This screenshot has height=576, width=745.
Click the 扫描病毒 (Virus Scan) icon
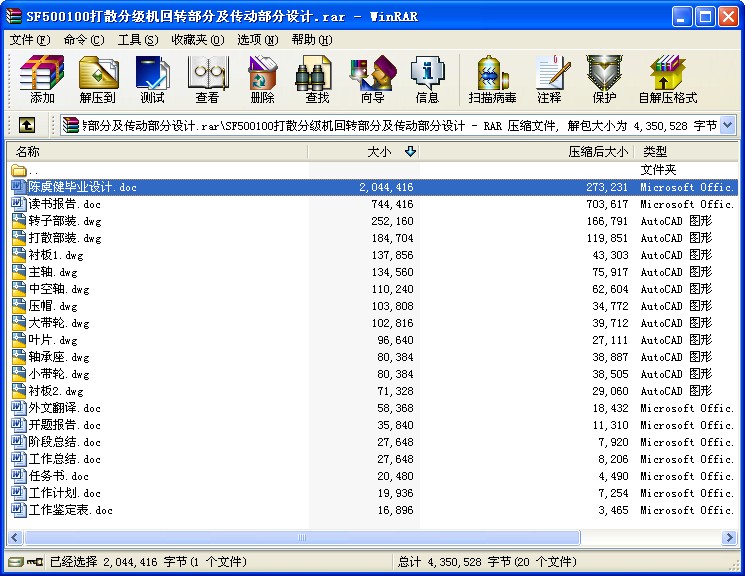click(x=492, y=74)
